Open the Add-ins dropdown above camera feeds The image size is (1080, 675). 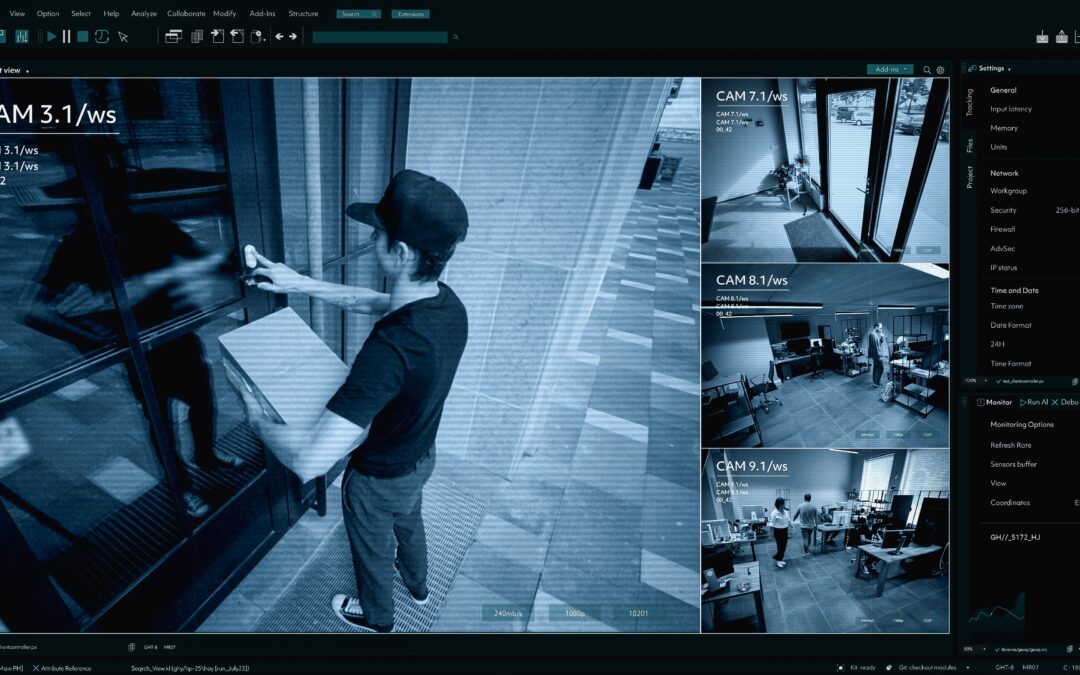(890, 70)
